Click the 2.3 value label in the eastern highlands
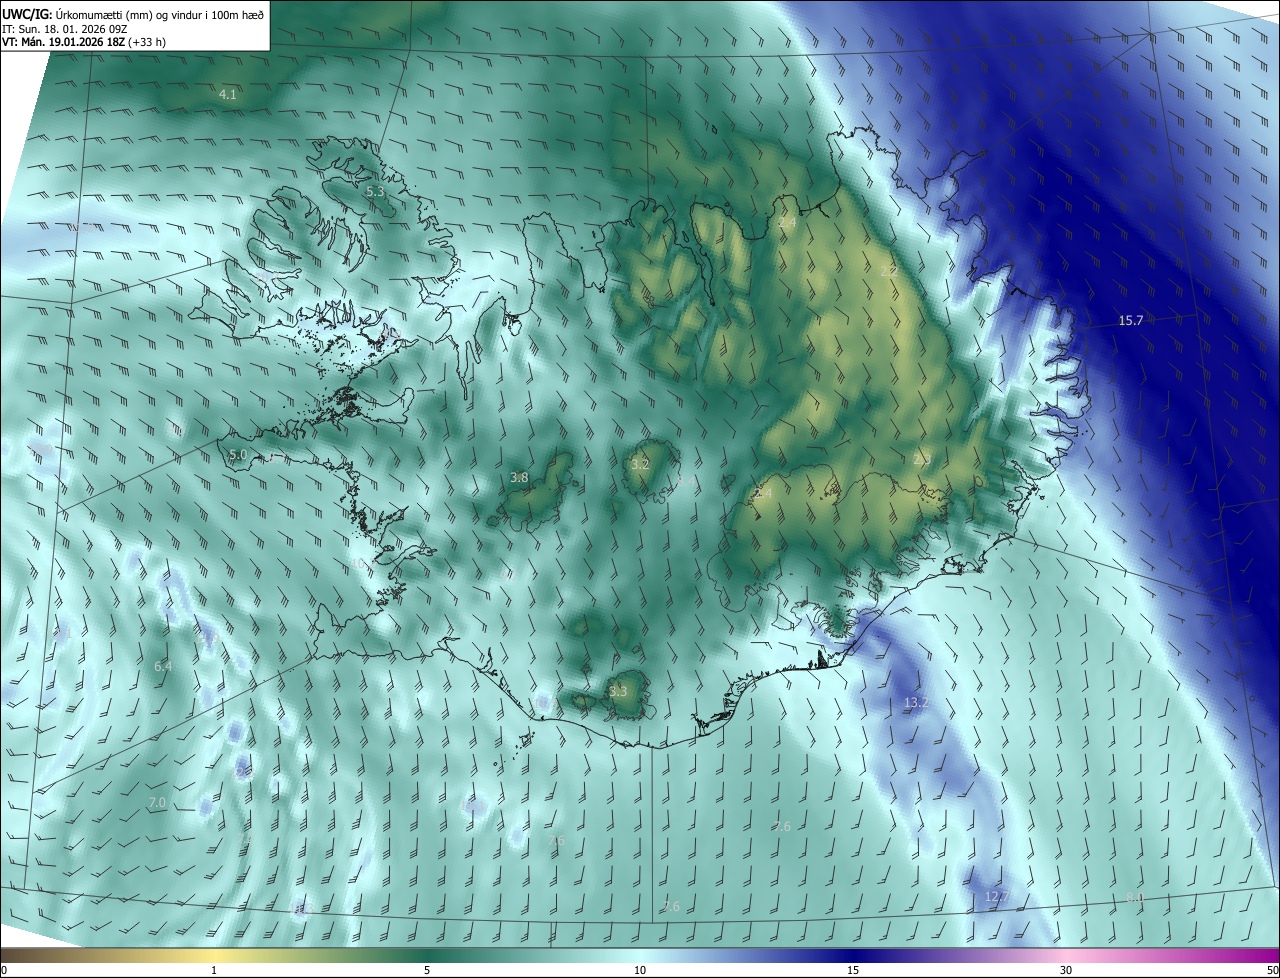 921,459
